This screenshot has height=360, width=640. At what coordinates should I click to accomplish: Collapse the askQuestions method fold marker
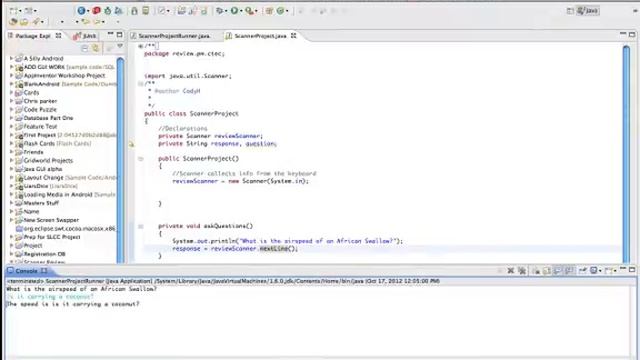pos(140,226)
